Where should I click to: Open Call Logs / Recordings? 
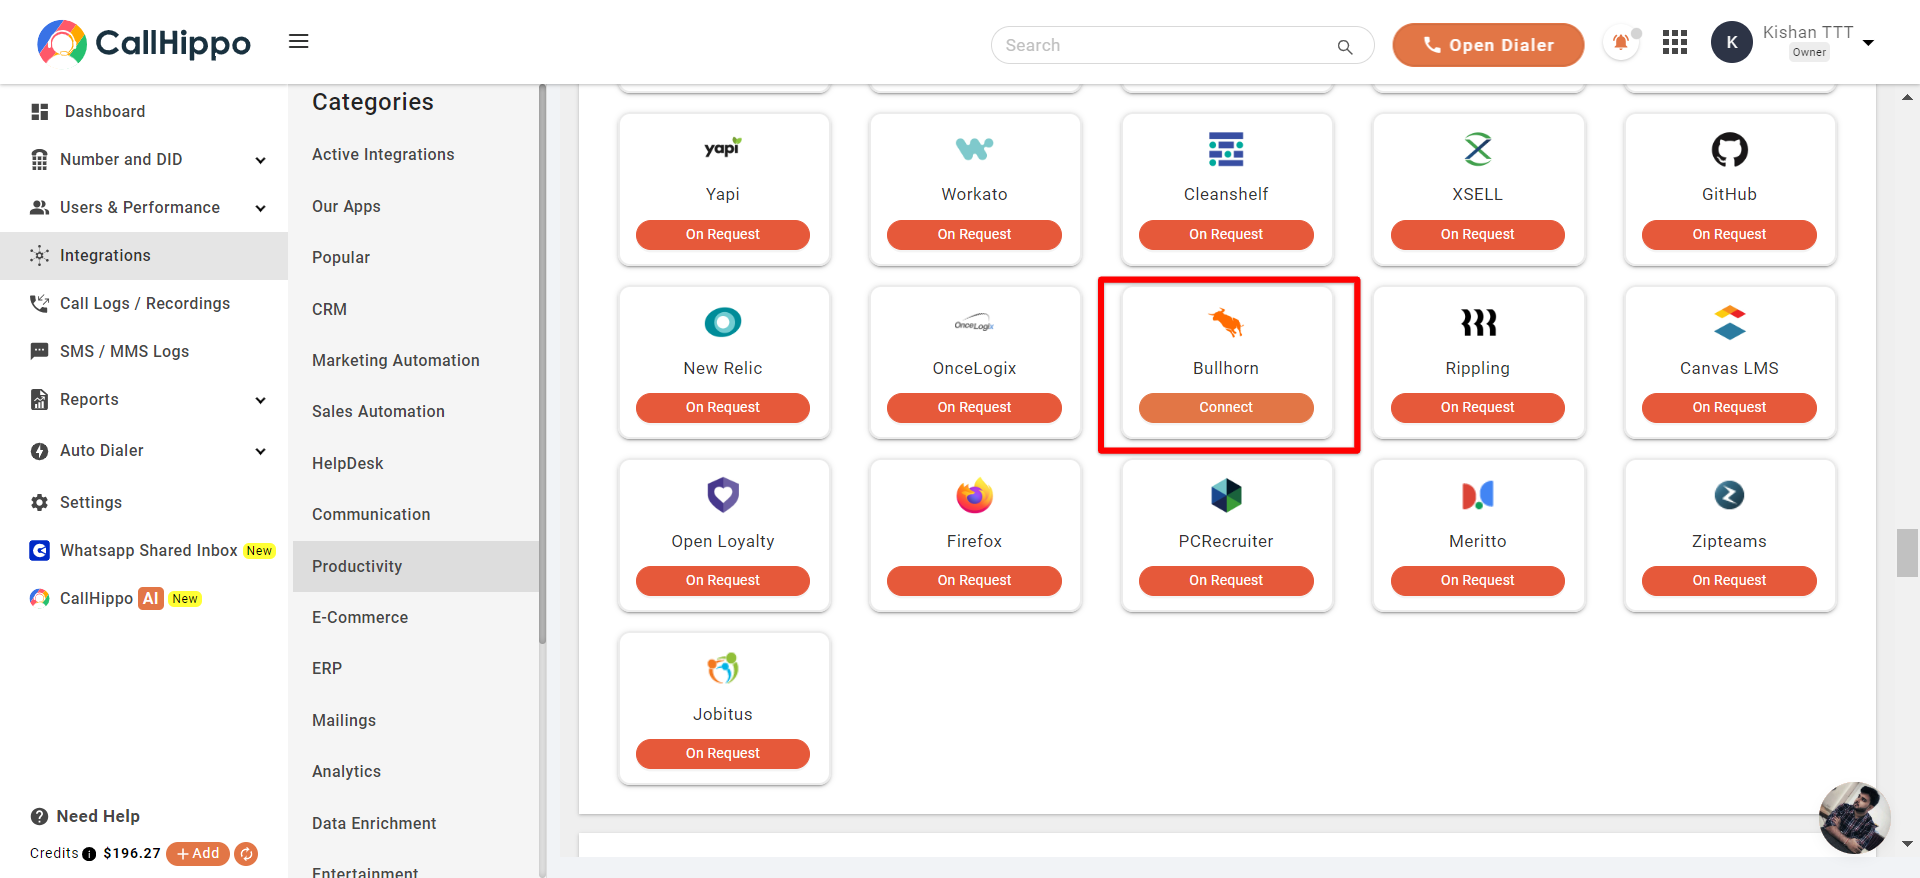point(144,304)
